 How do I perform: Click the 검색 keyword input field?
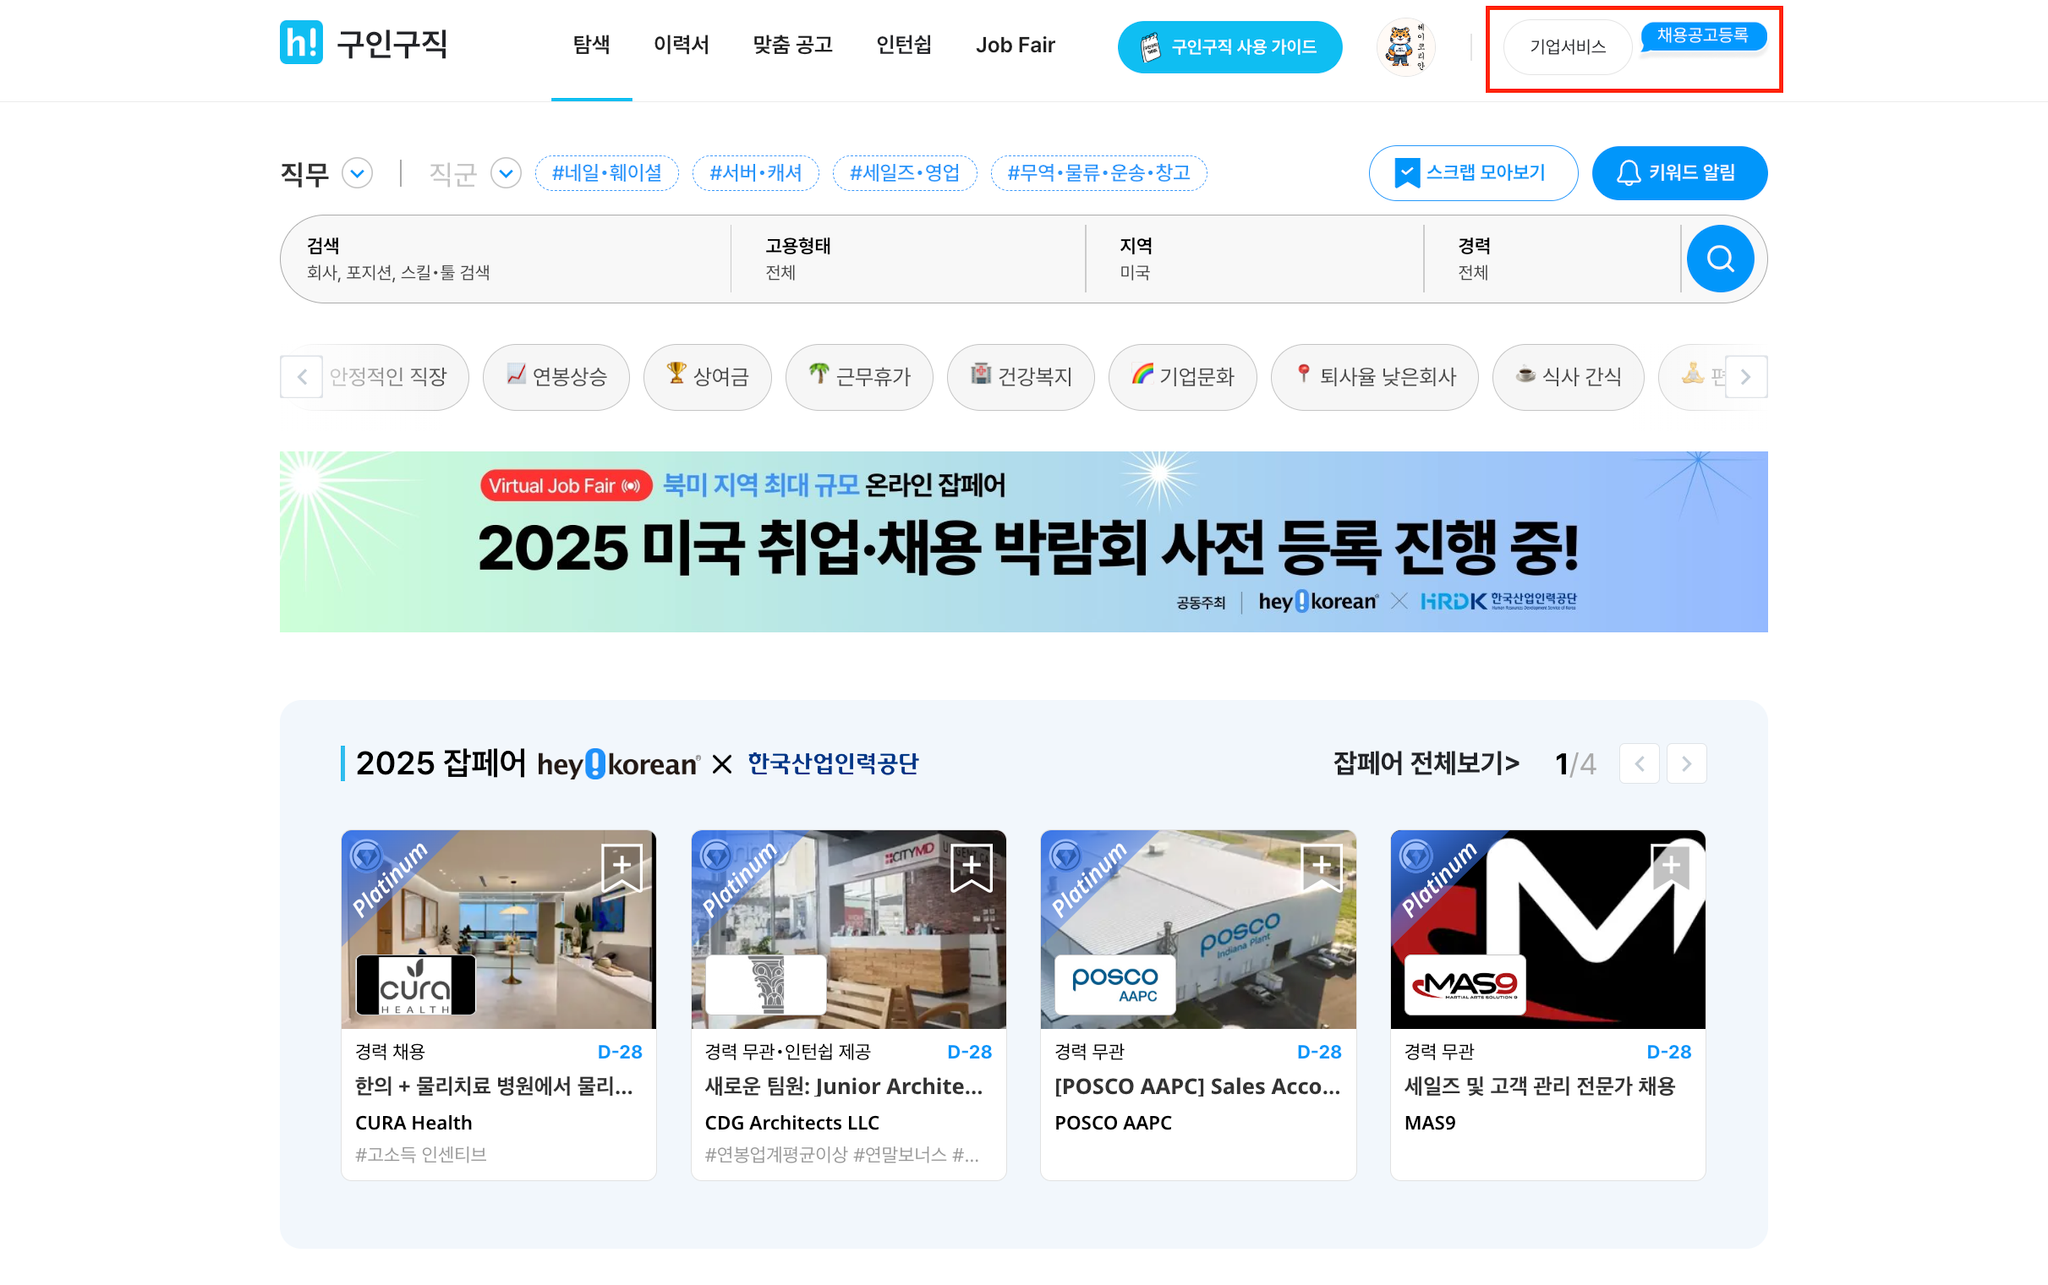[x=506, y=259]
